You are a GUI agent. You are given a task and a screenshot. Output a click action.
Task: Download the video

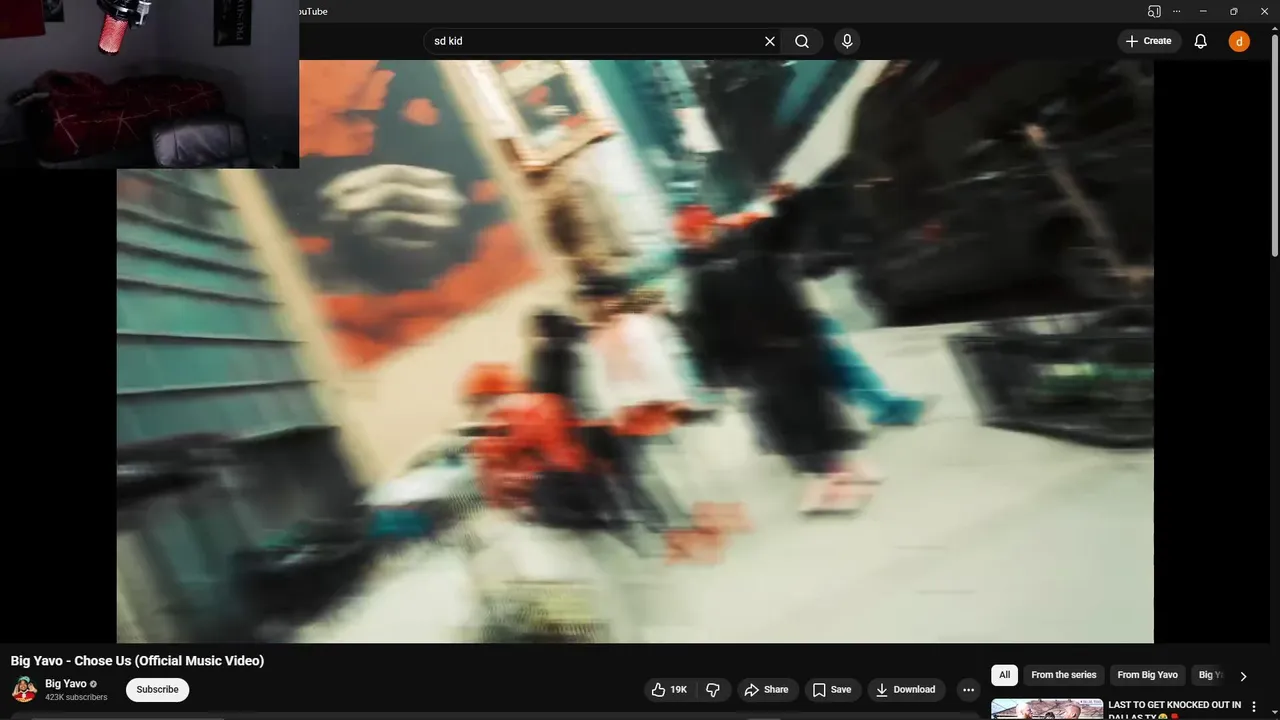906,689
